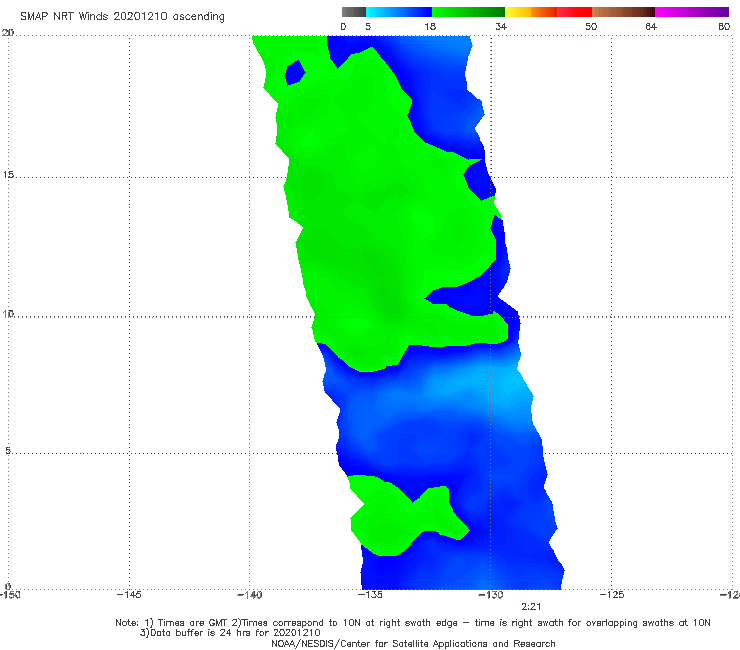Click the longitude axis label '-145'

[x=129, y=595]
